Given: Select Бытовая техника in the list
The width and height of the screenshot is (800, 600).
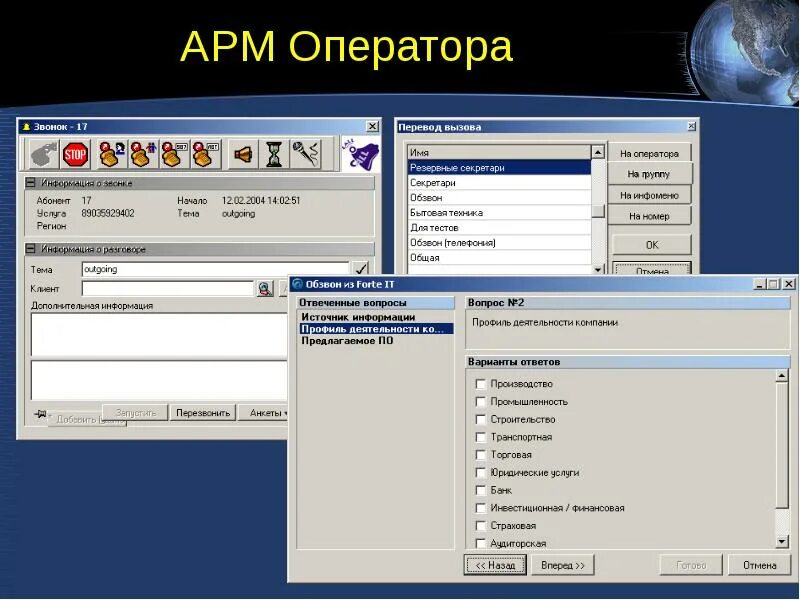Looking at the screenshot, I should pos(499,213).
